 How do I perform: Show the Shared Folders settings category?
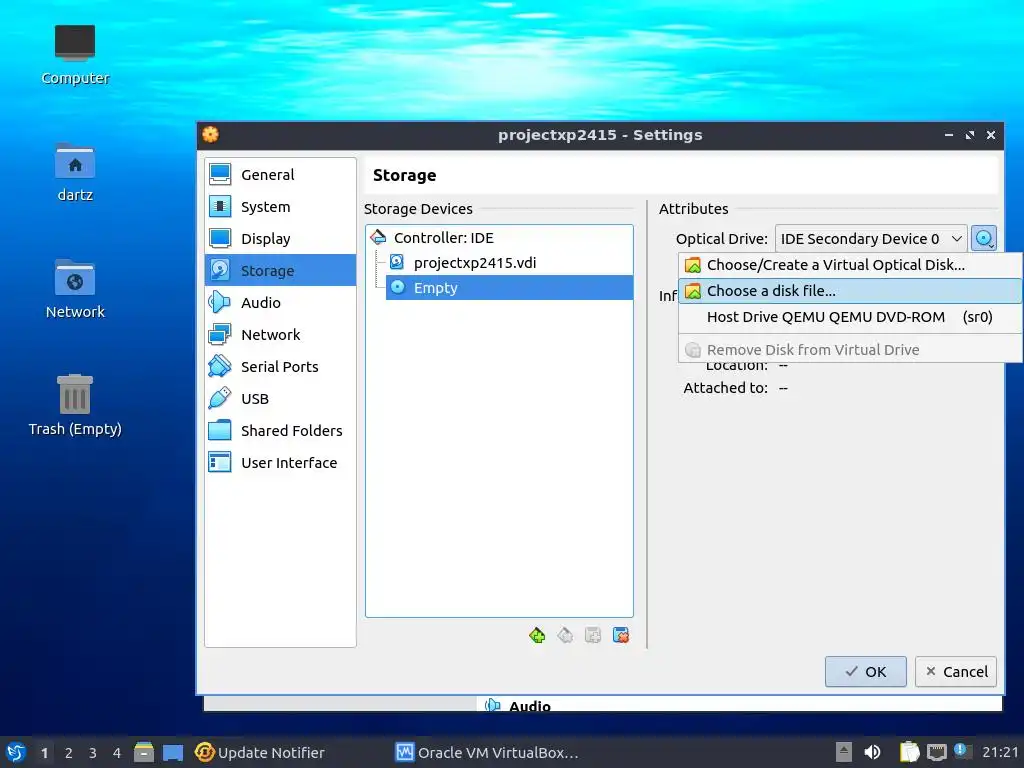pyautogui.click(x=280, y=430)
